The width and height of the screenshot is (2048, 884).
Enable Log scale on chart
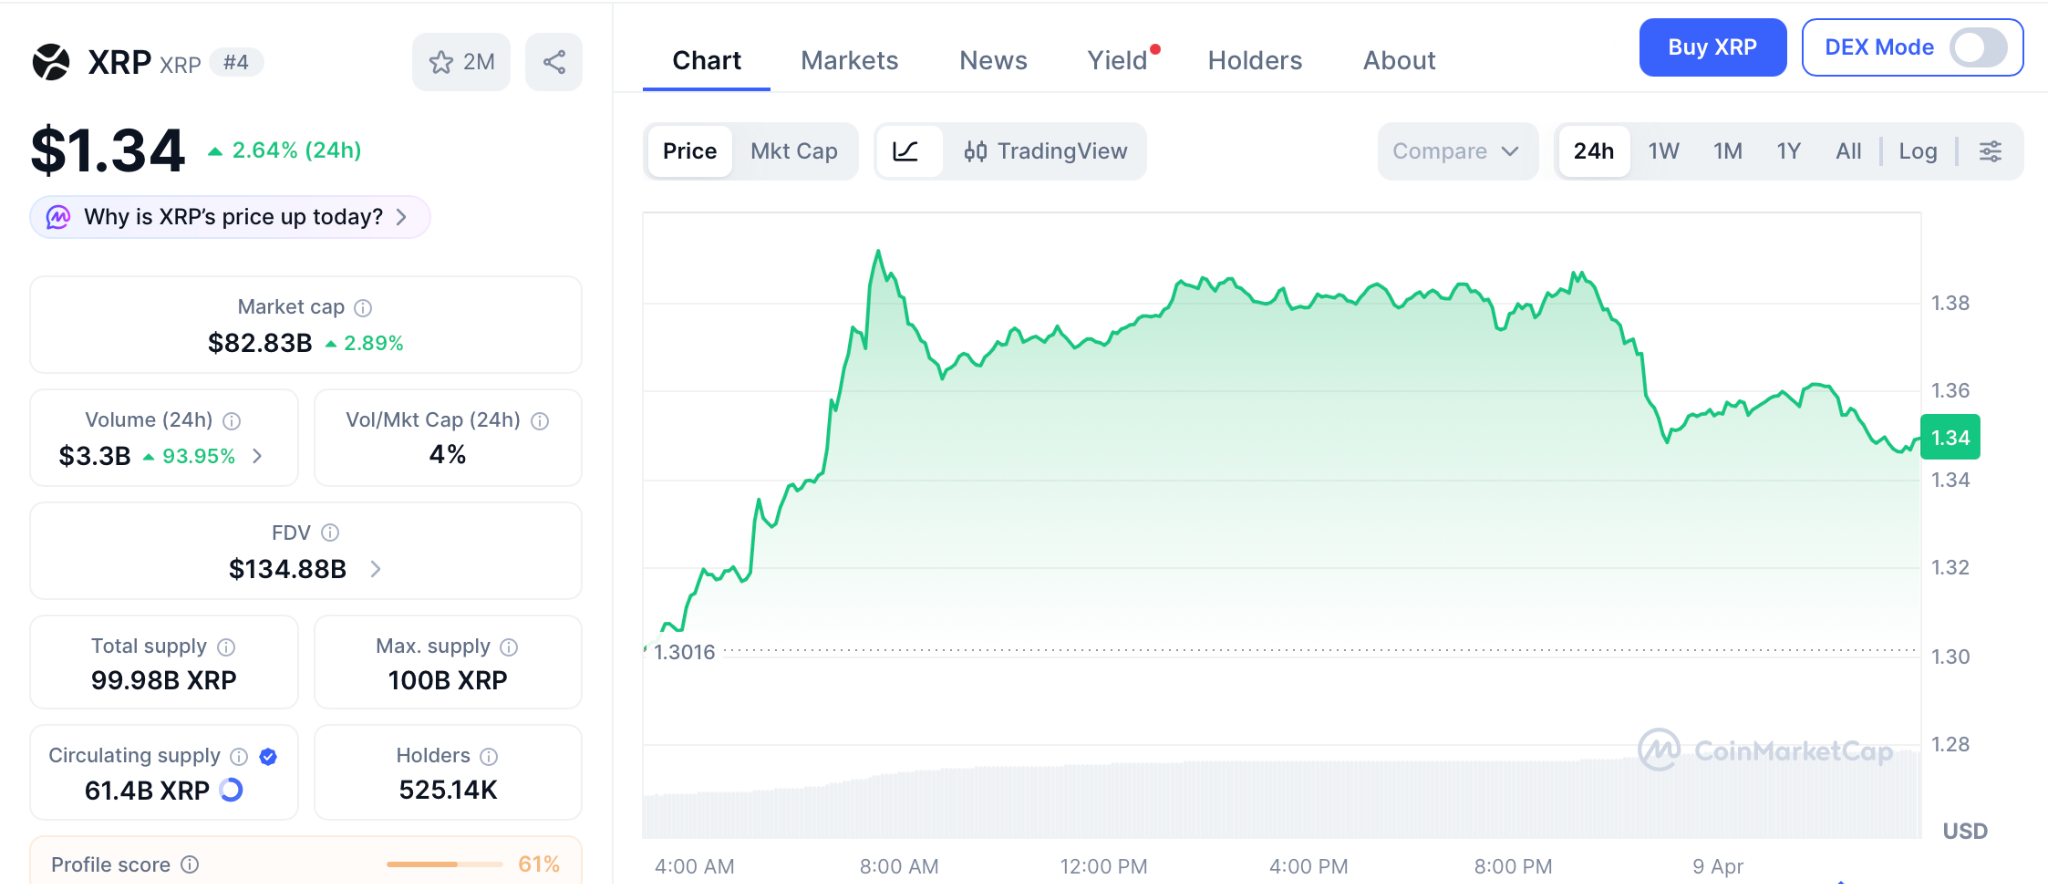[1917, 151]
